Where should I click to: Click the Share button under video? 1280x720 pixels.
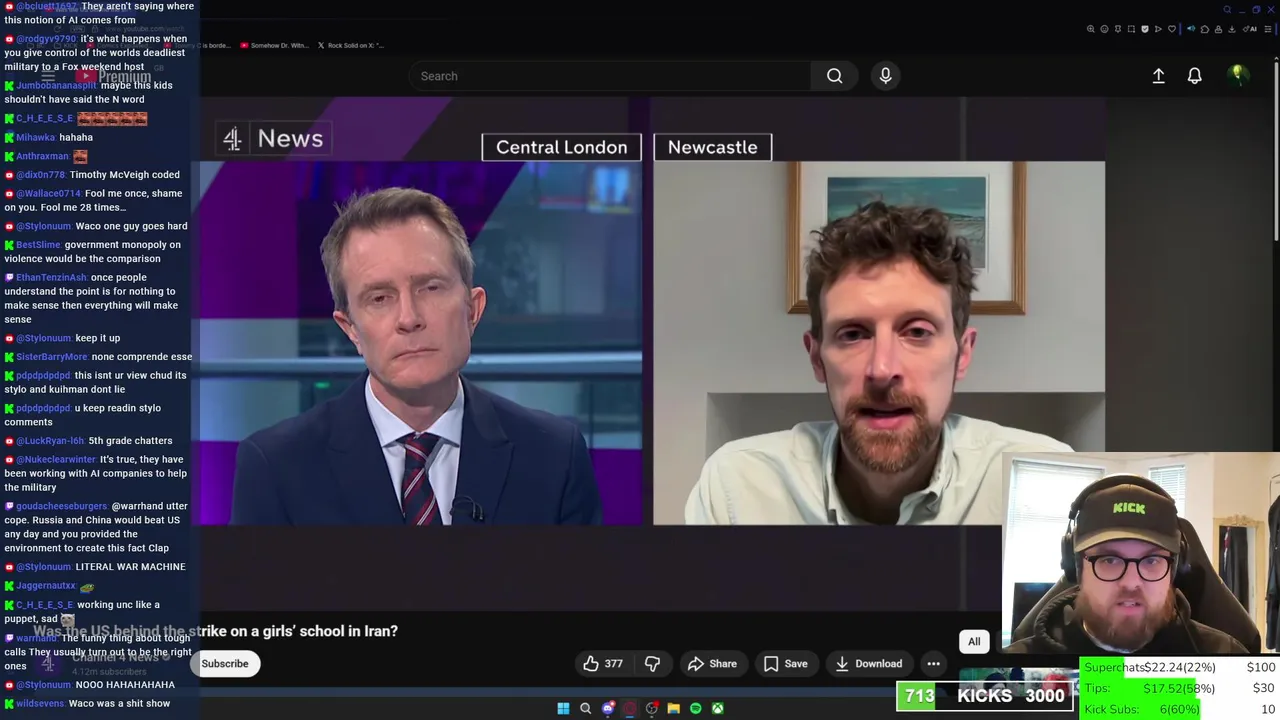(712, 664)
